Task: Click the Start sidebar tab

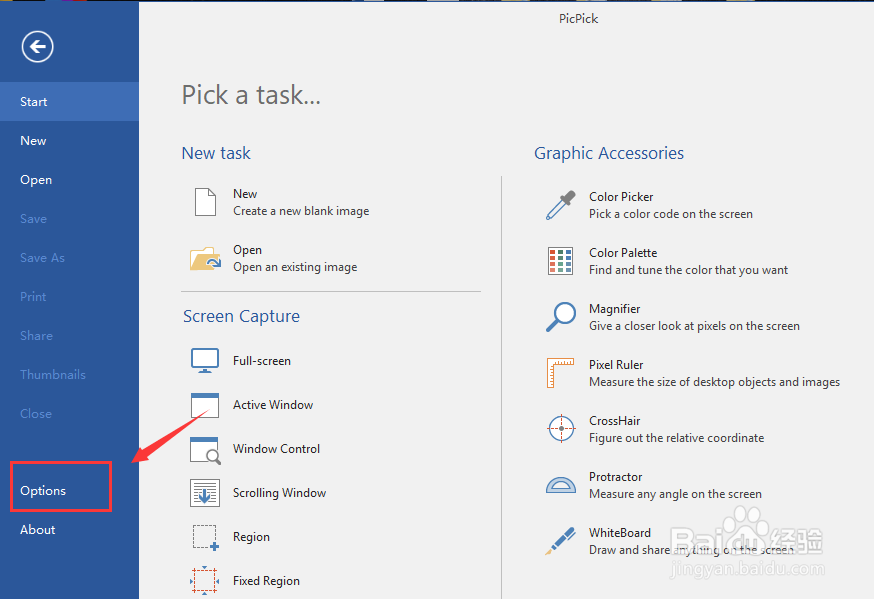Action: point(34,102)
